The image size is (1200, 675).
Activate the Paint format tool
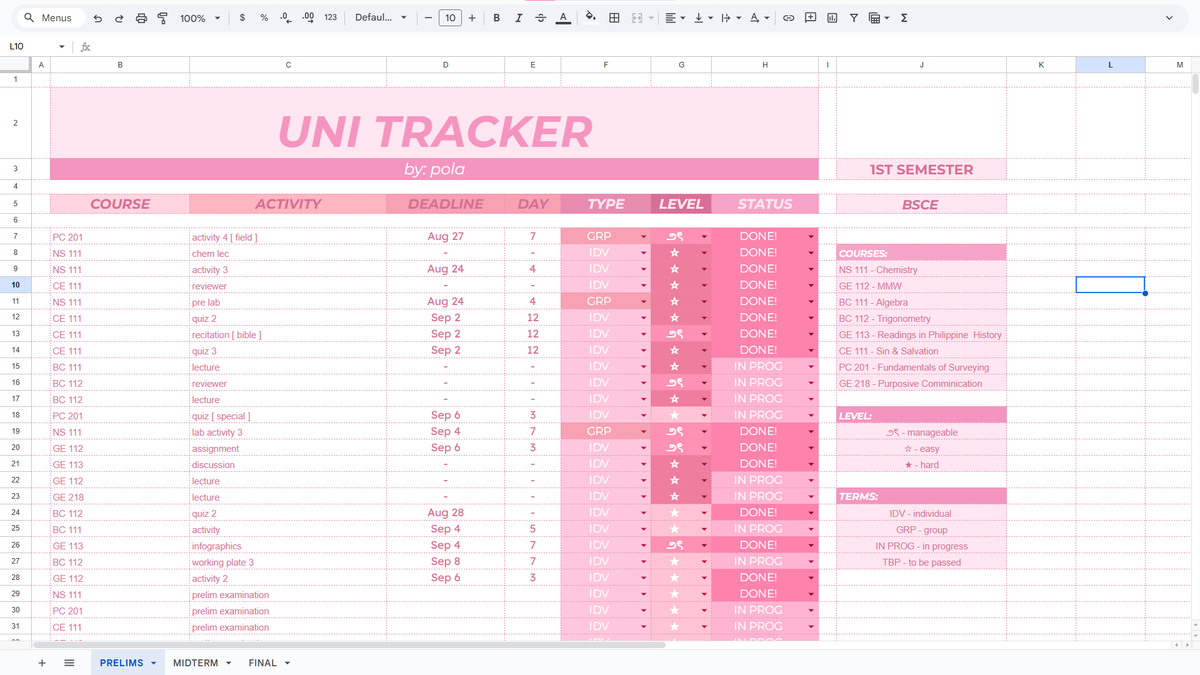[162, 18]
